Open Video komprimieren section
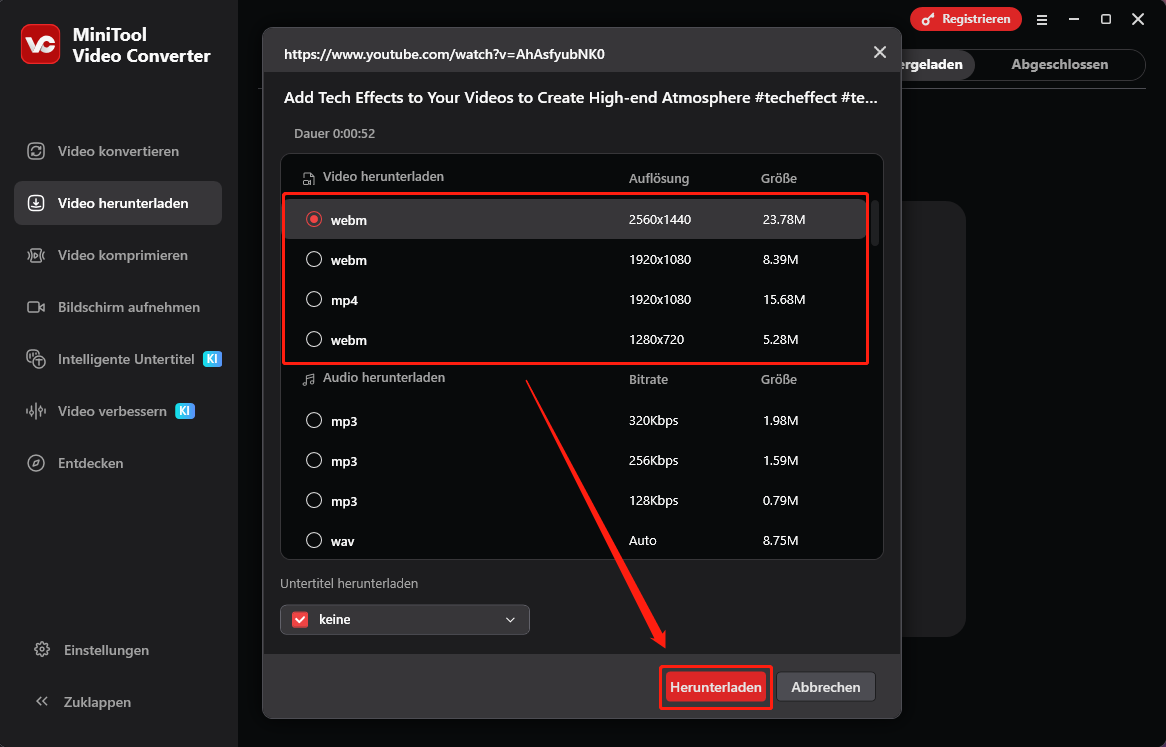This screenshot has width=1166, height=747. point(117,255)
